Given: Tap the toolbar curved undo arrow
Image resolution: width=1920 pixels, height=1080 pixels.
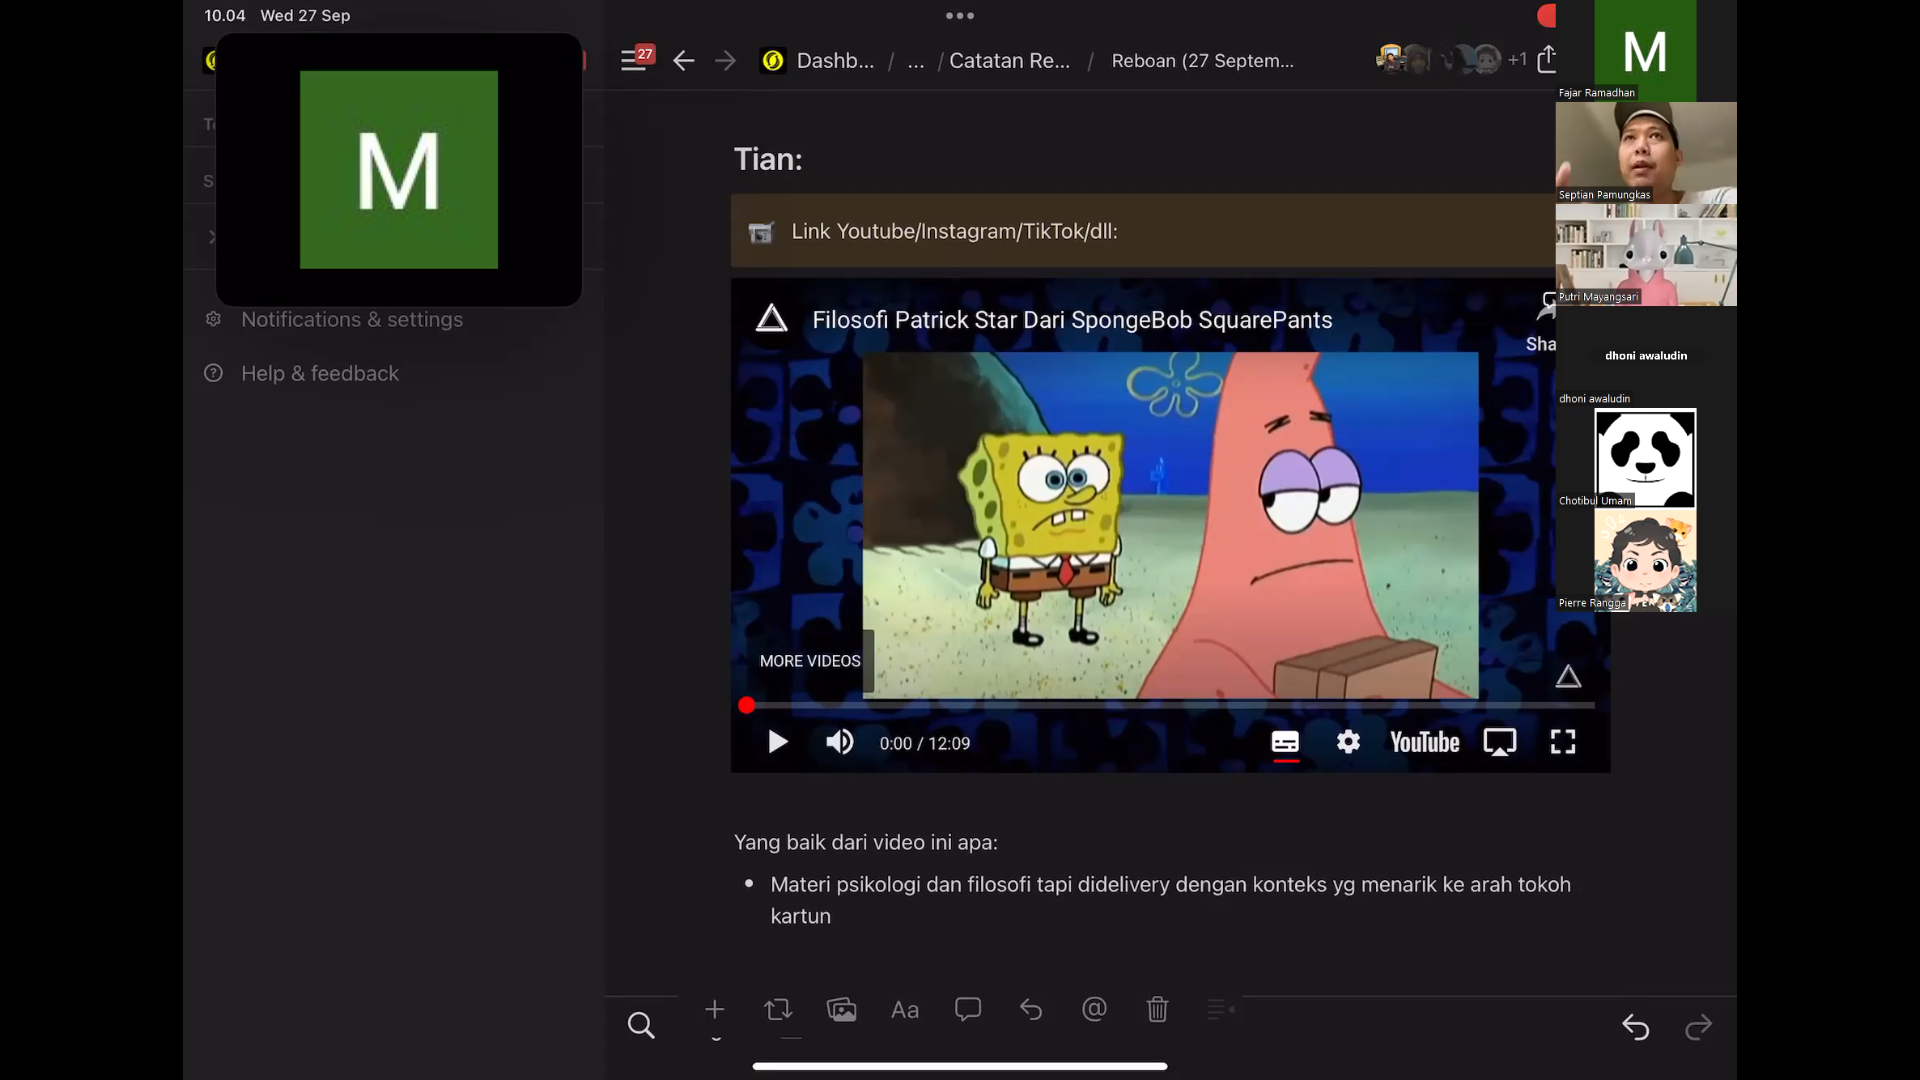Looking at the screenshot, I should [1031, 1010].
